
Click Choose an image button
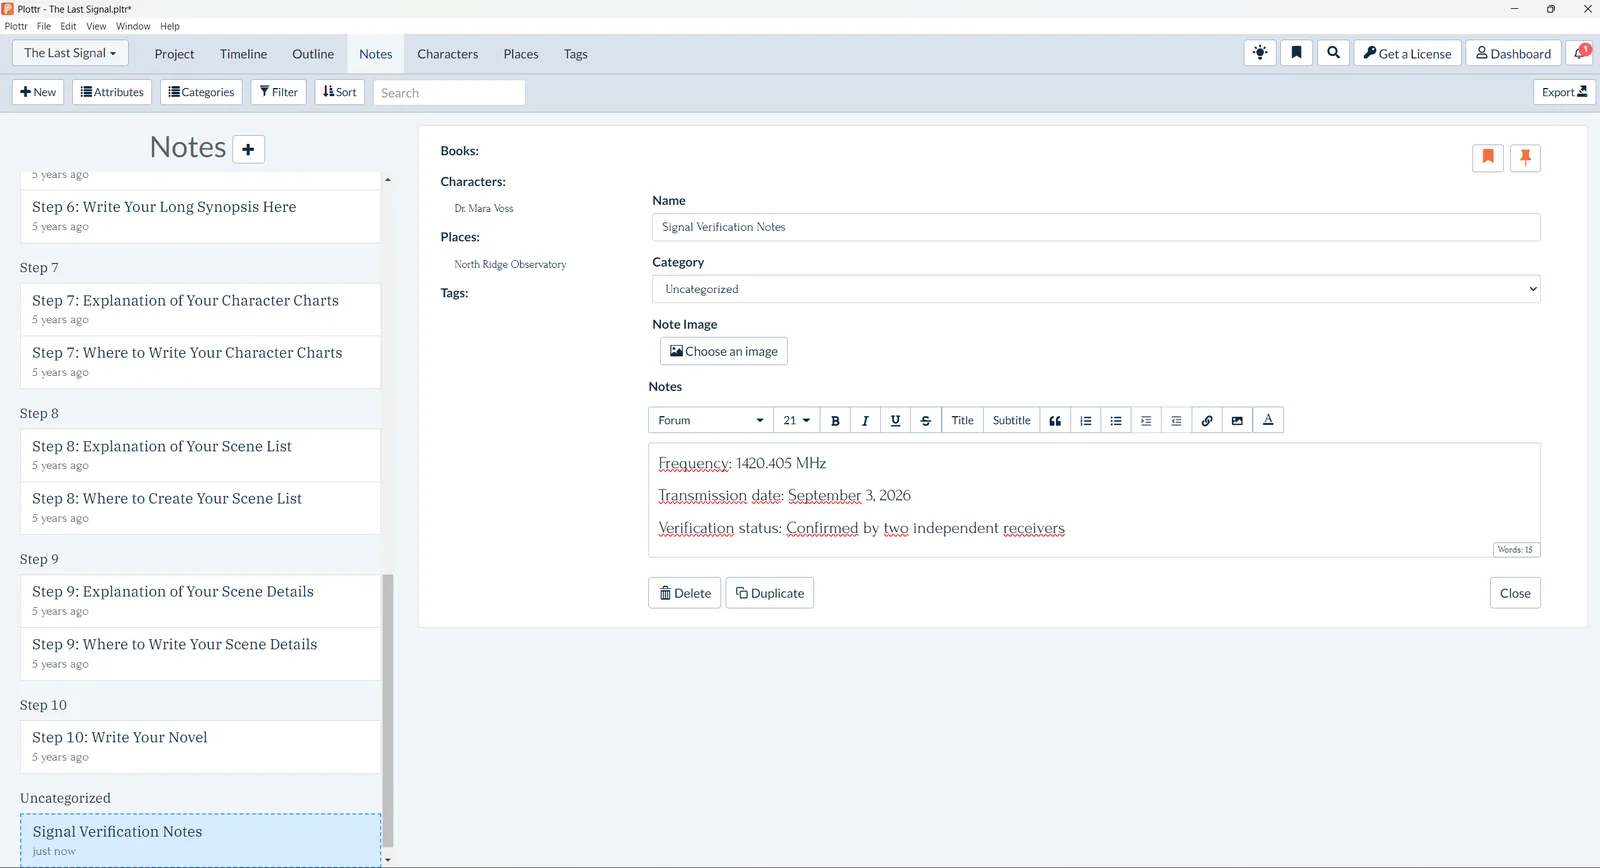724,351
